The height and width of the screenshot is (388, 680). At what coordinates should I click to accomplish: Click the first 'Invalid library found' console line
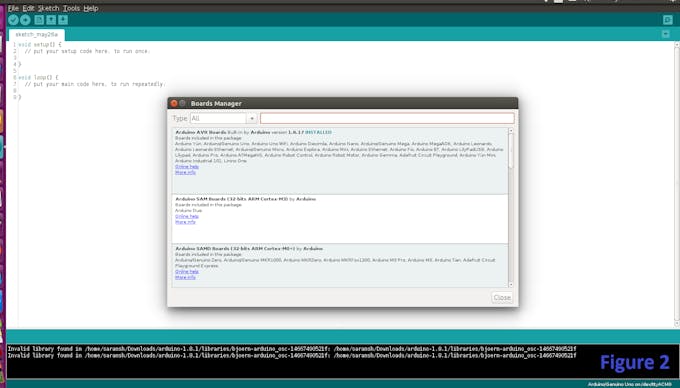click(292, 349)
